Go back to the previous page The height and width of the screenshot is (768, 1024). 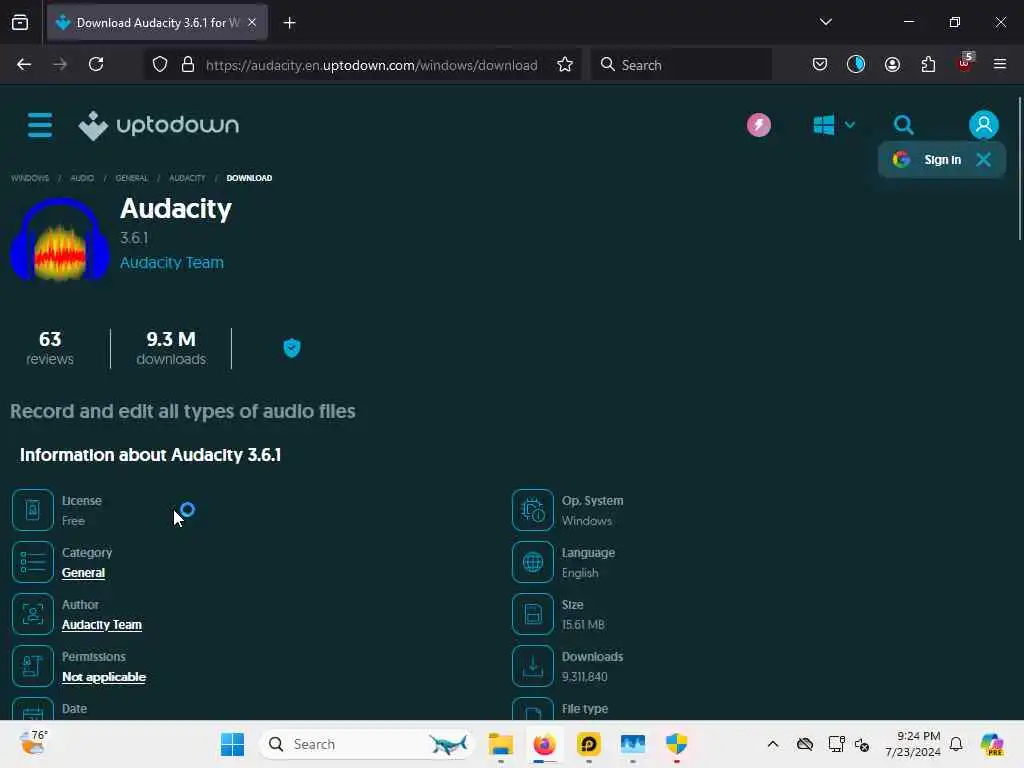(24, 64)
